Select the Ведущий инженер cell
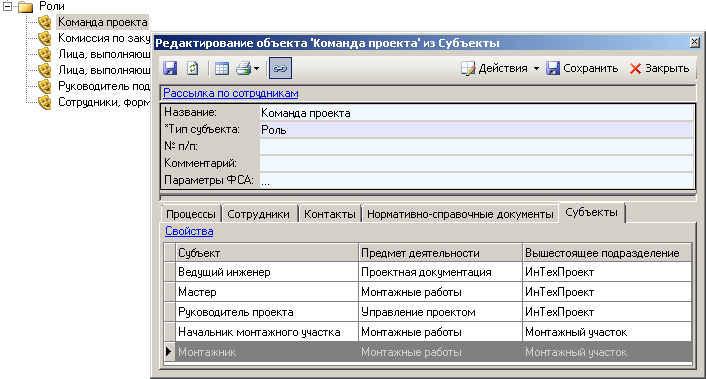706x379 pixels. coord(267,272)
